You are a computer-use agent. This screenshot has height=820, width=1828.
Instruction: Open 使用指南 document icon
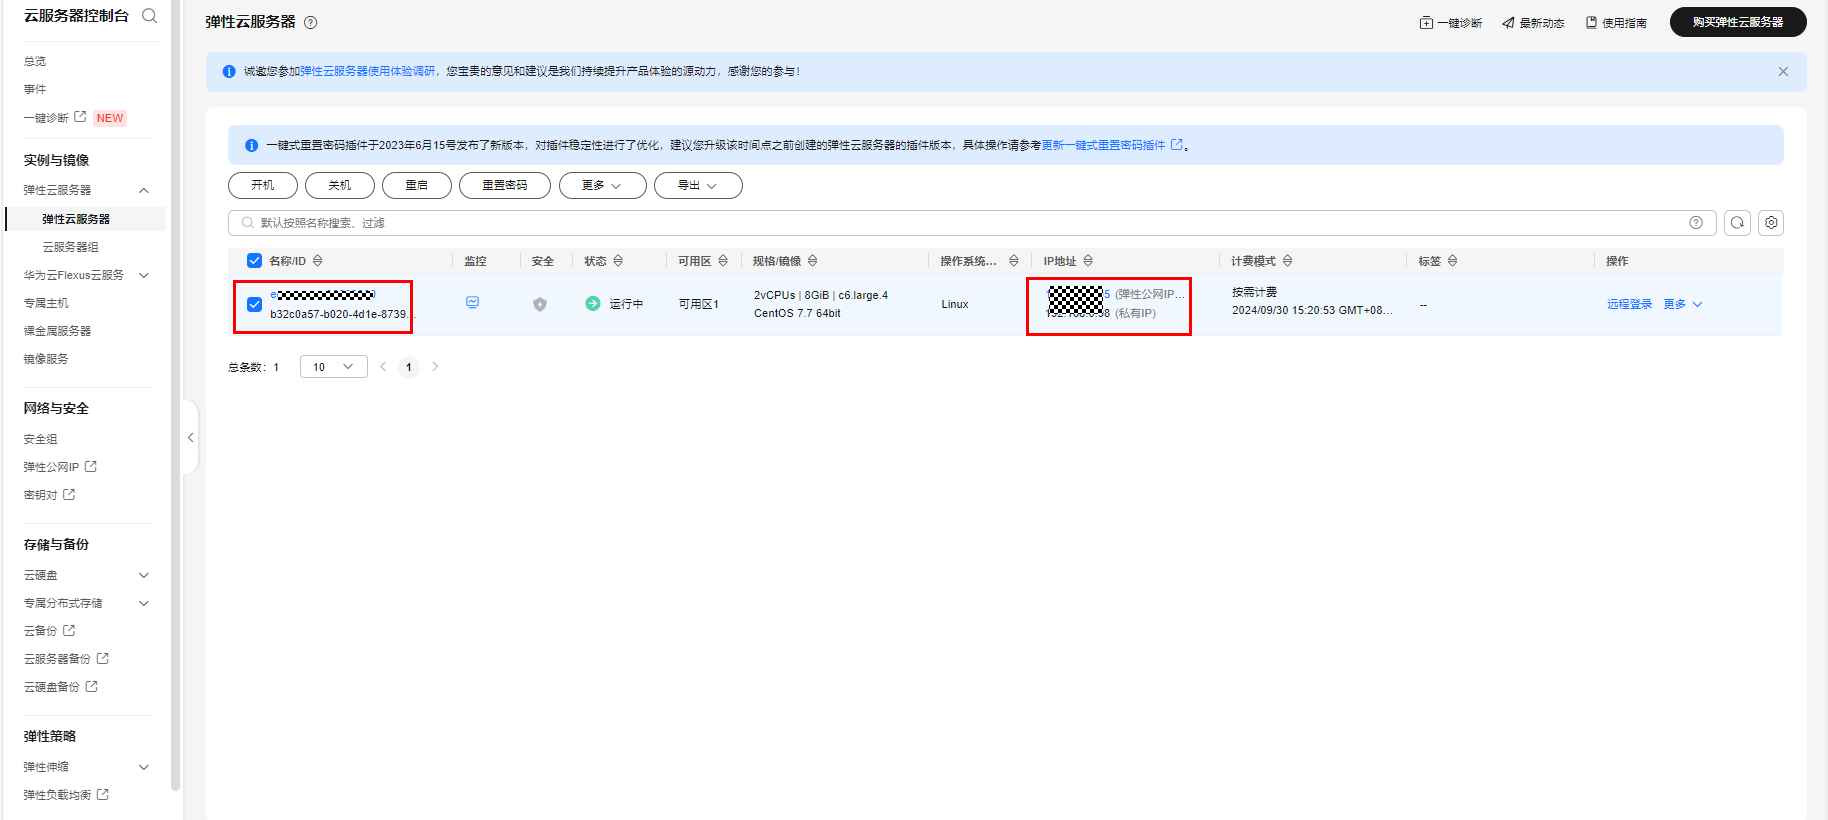pos(1591,22)
